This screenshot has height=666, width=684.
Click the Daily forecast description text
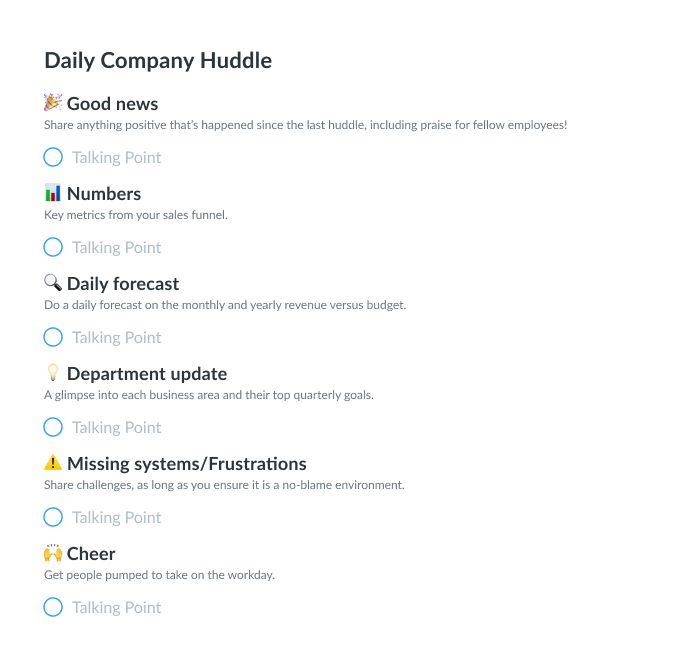point(225,305)
